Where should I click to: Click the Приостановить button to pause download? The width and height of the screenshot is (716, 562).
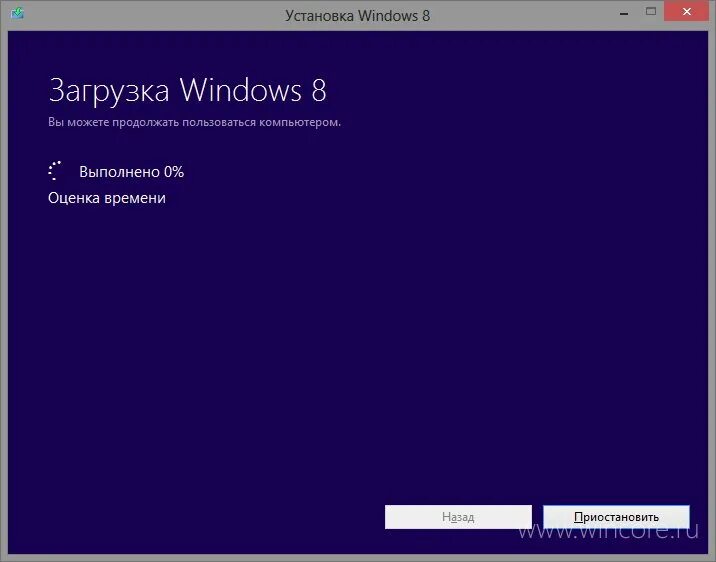[x=616, y=517]
